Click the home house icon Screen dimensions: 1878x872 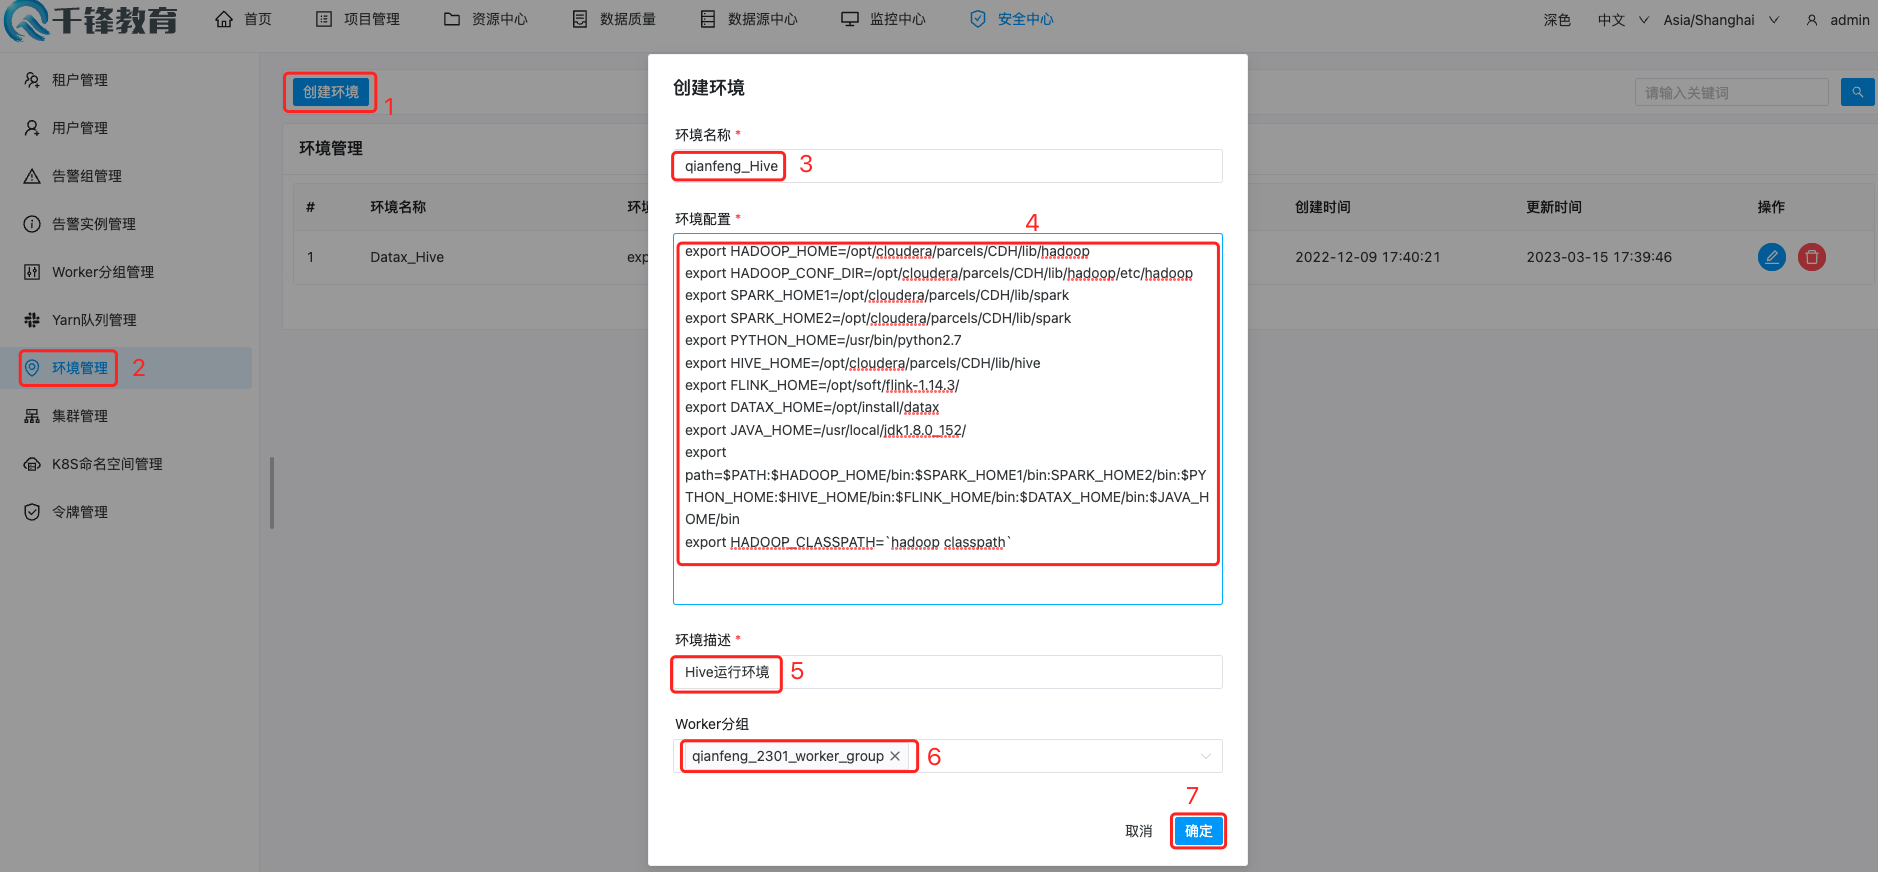coord(224,19)
